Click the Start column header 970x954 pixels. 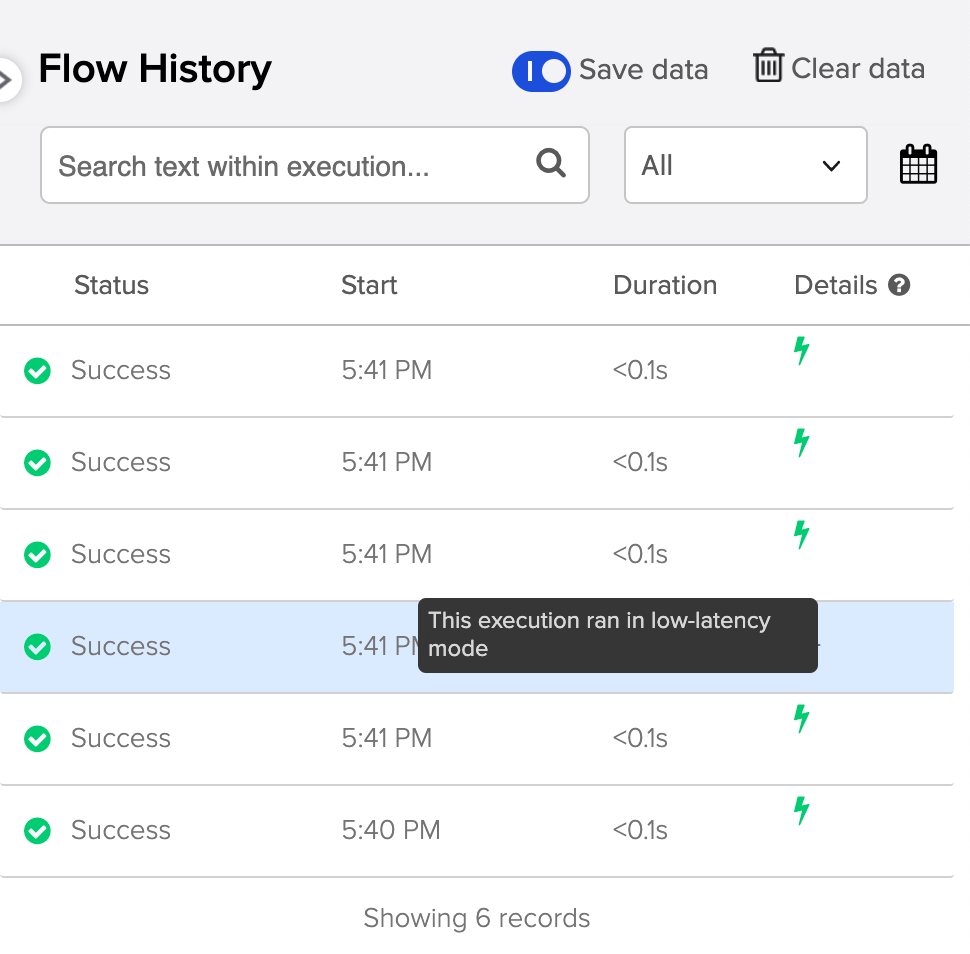[369, 286]
